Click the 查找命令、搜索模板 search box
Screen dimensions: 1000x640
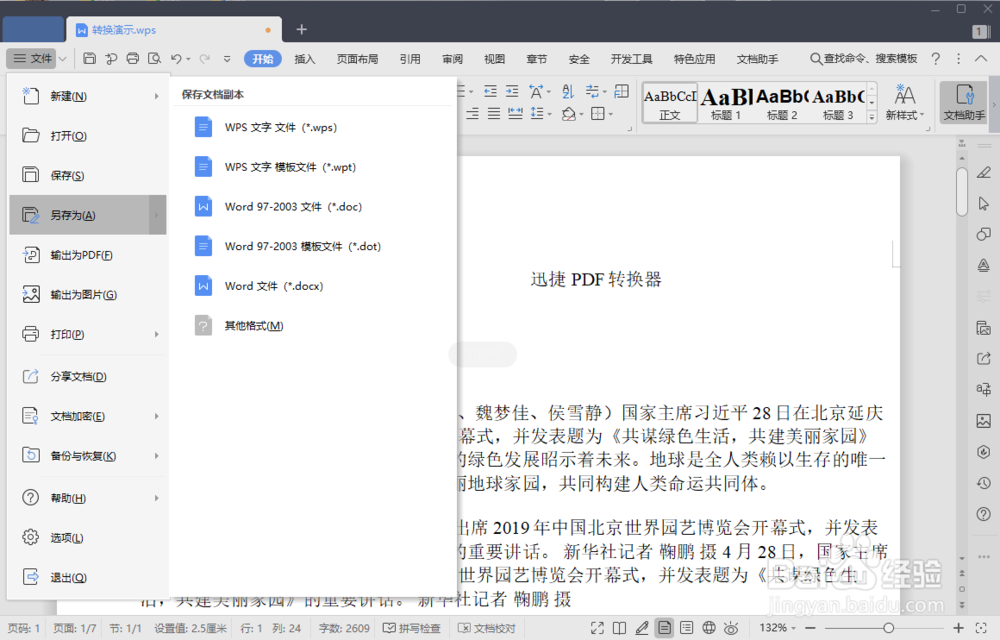pyautogui.click(x=864, y=59)
